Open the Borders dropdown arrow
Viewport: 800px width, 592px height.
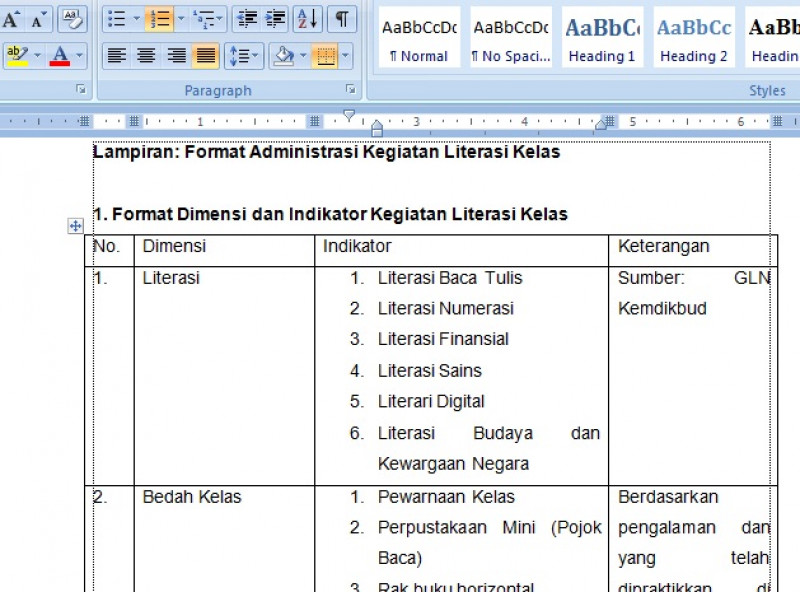343,56
